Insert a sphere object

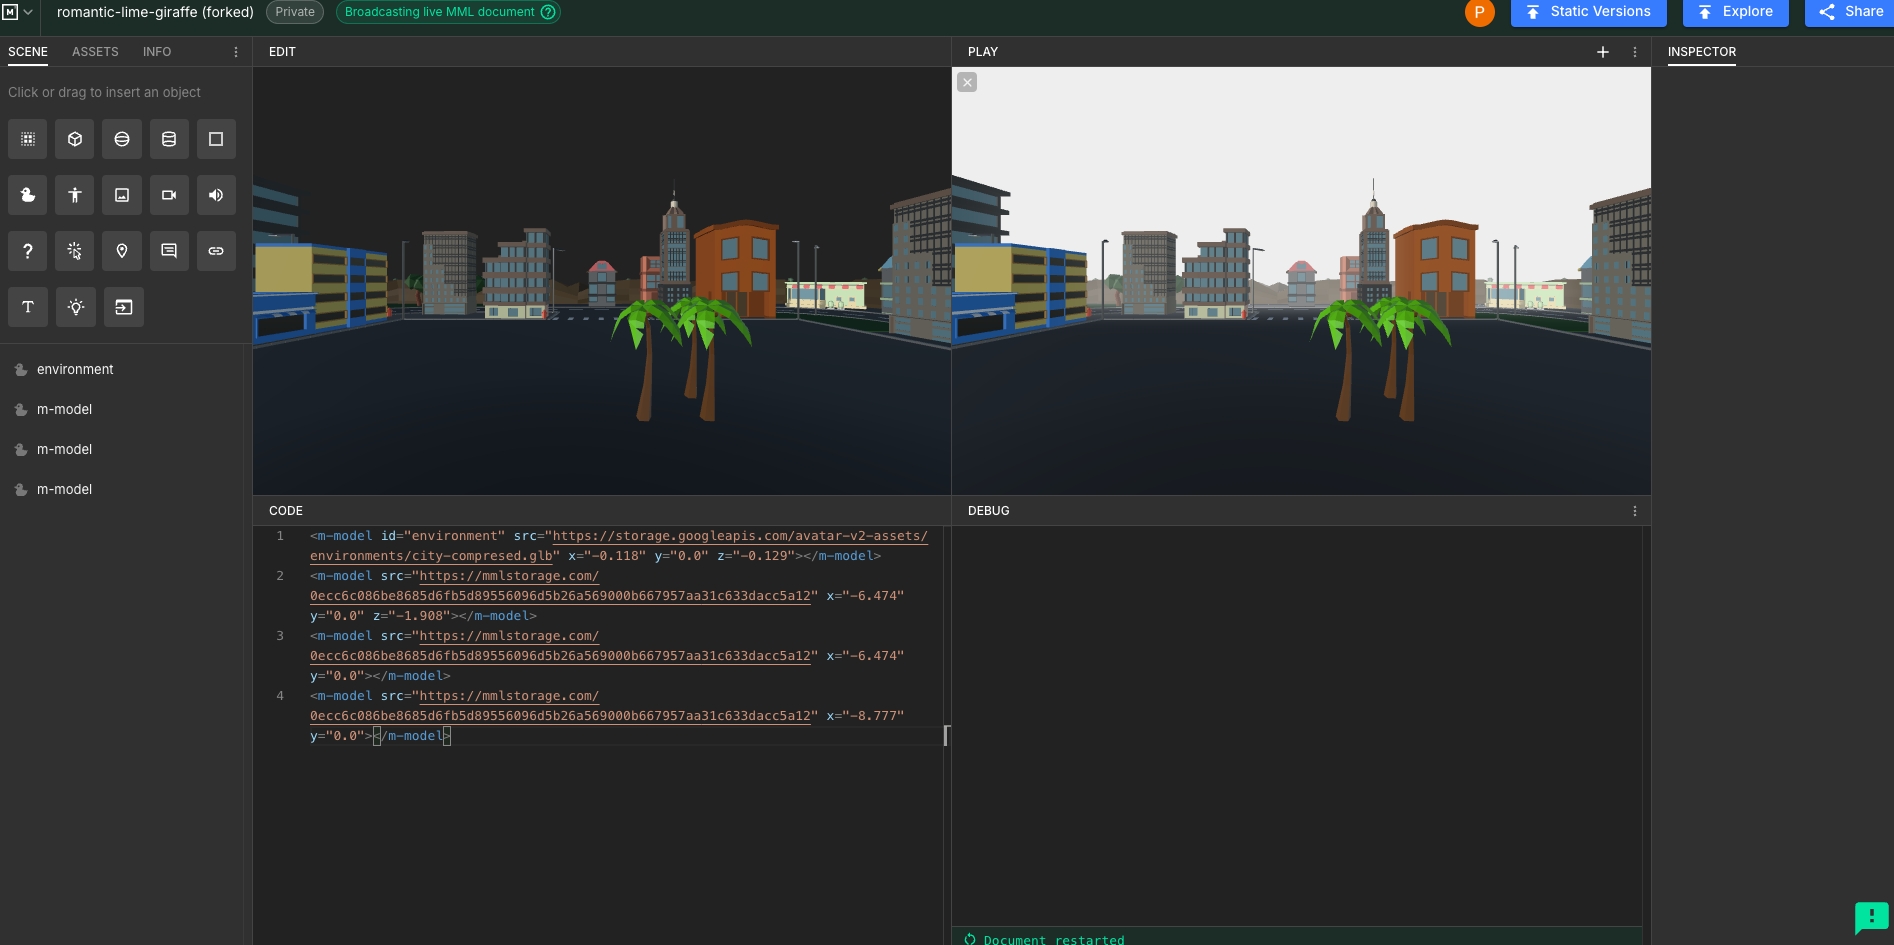click(122, 139)
